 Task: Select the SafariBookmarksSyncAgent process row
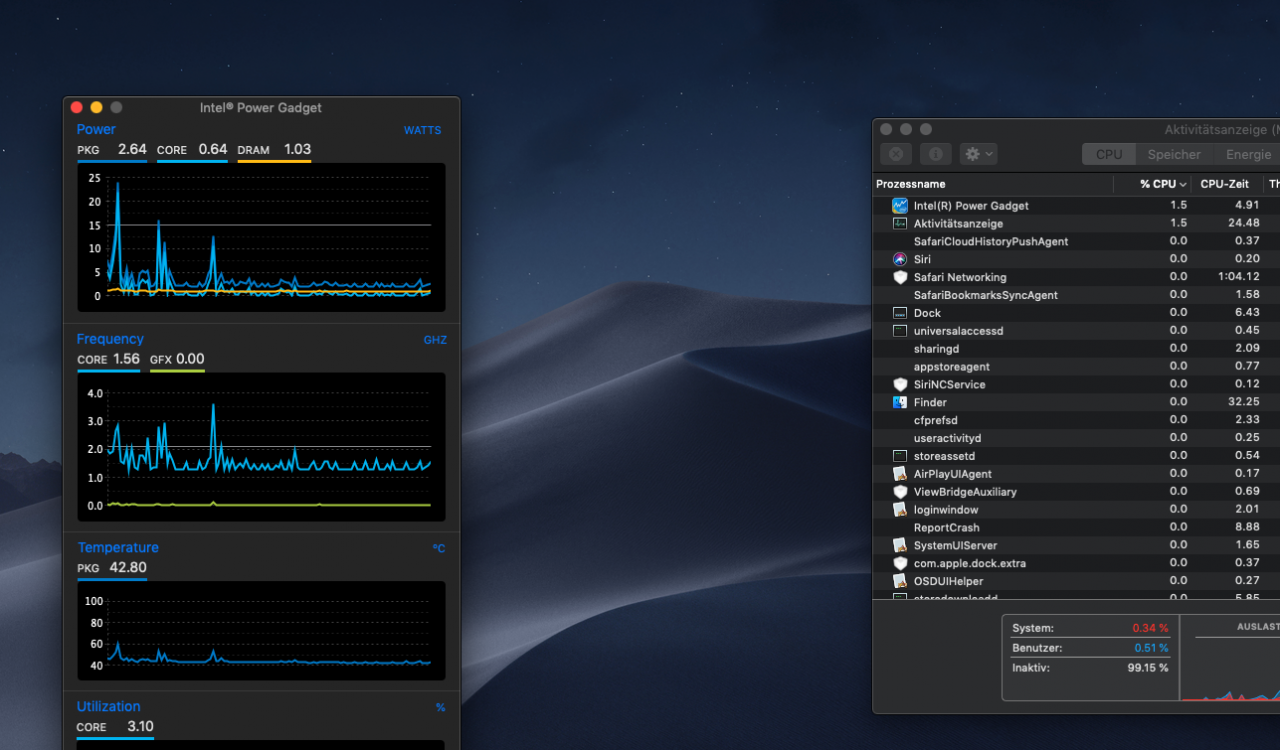(1076, 295)
